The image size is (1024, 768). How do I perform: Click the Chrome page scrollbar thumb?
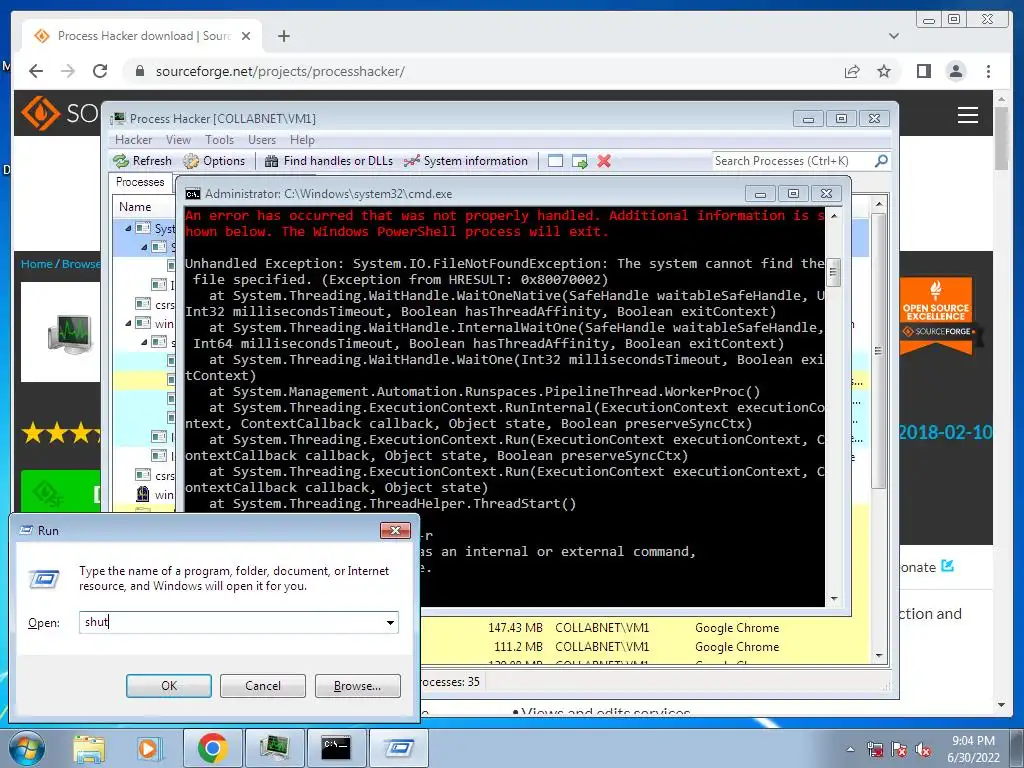1001,138
